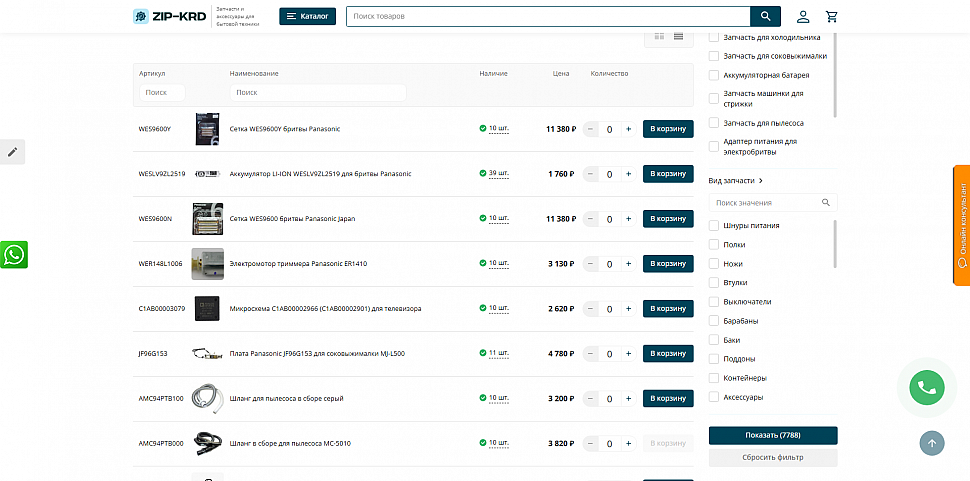Open link Сетка WES9600 бритвы Panasonic Japan
970x481 pixels.
pos(292,219)
